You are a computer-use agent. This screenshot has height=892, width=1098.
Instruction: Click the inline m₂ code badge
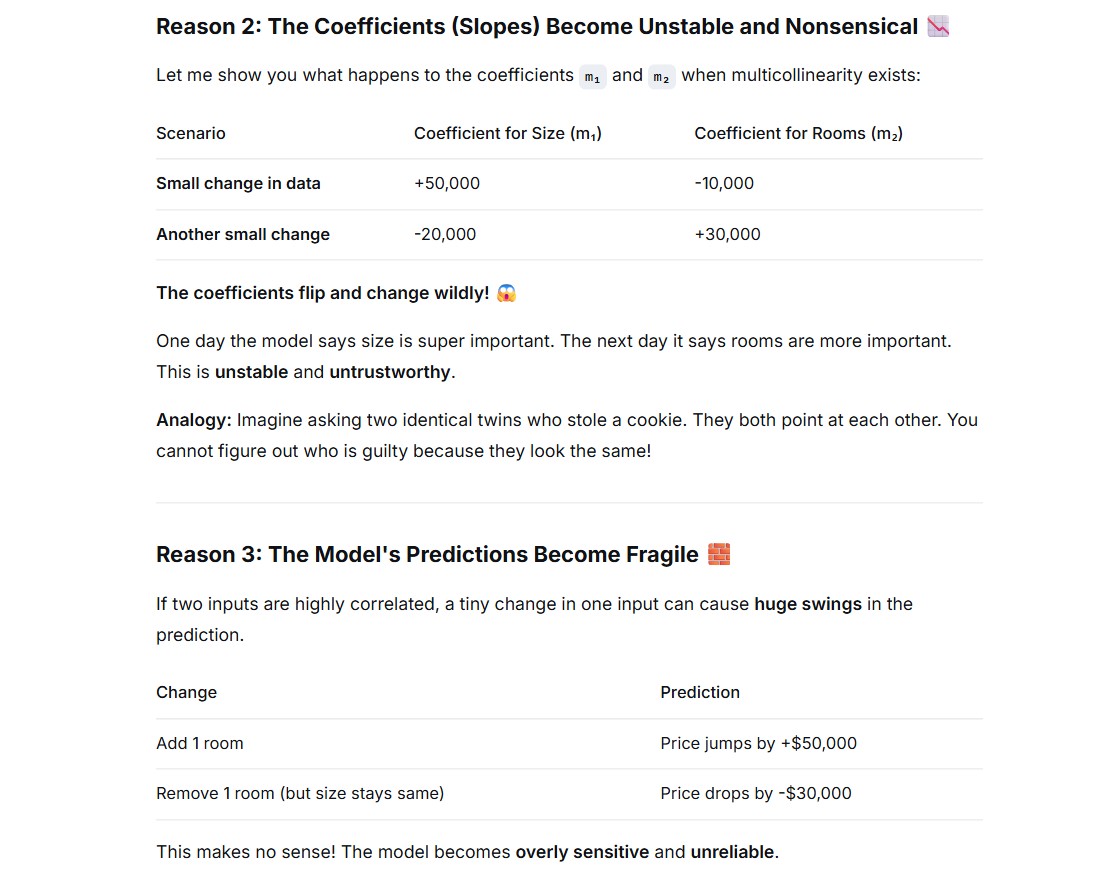661,76
